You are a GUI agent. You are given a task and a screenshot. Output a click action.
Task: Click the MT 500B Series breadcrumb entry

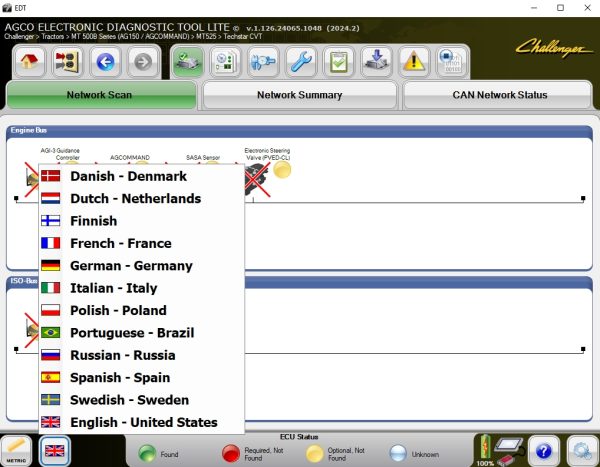130,36
